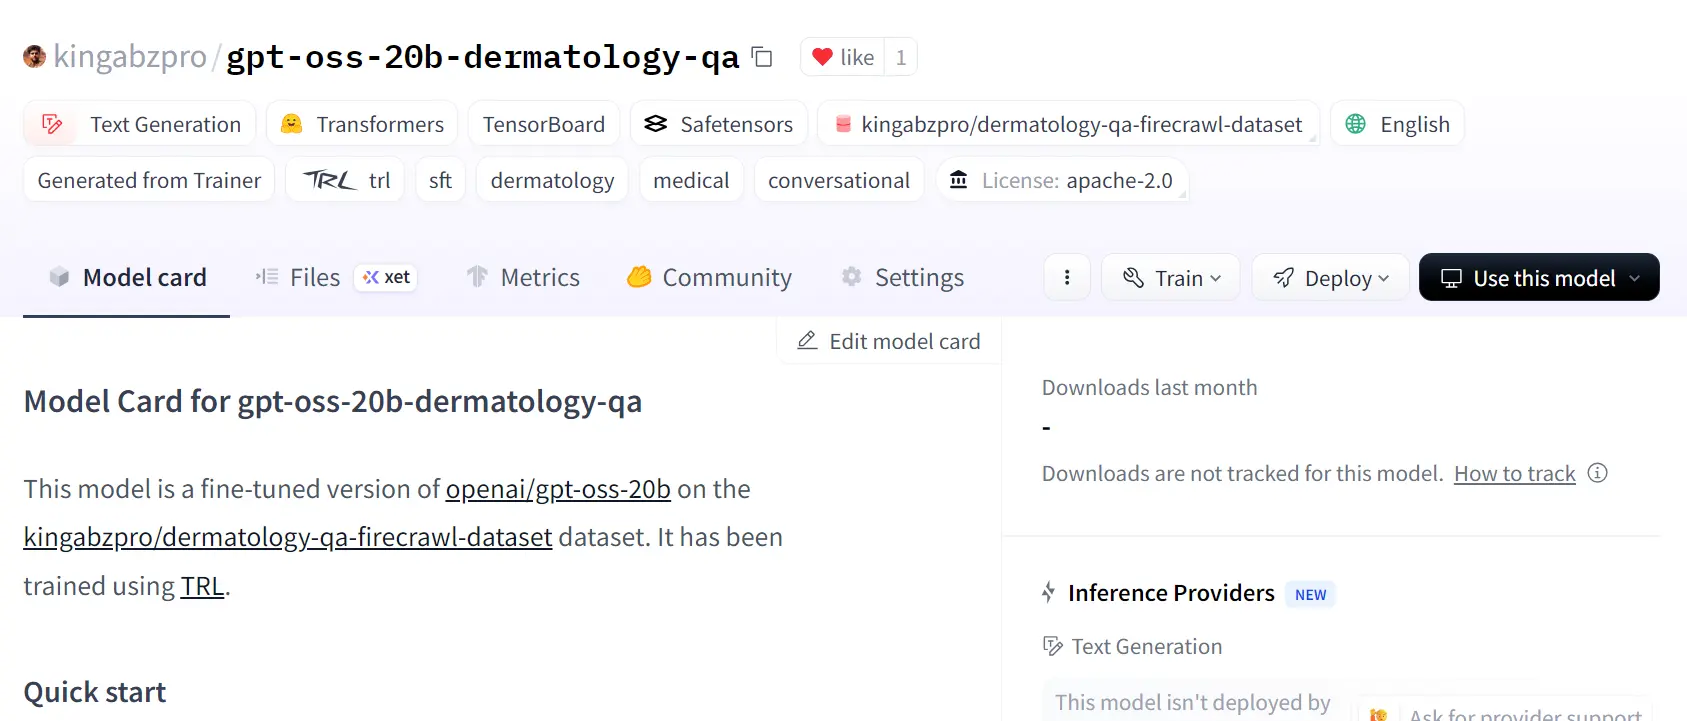
Task: Open the Safetensors tag
Action: point(718,124)
